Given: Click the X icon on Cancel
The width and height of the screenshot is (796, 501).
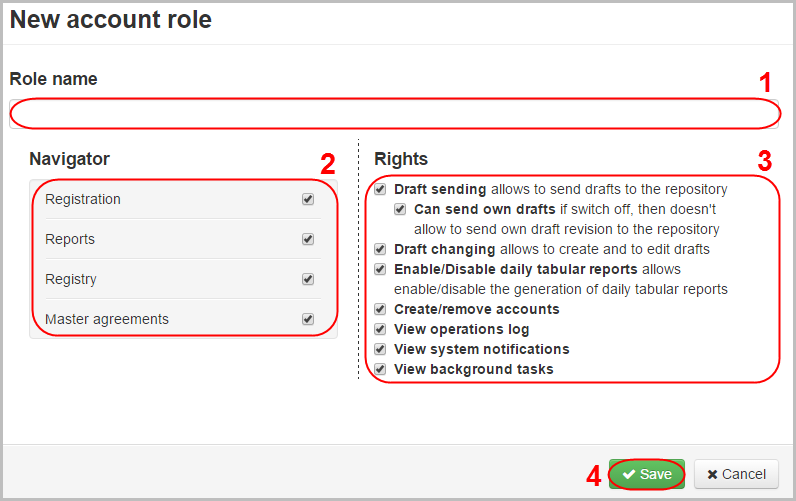Looking at the screenshot, I should 711,474.
